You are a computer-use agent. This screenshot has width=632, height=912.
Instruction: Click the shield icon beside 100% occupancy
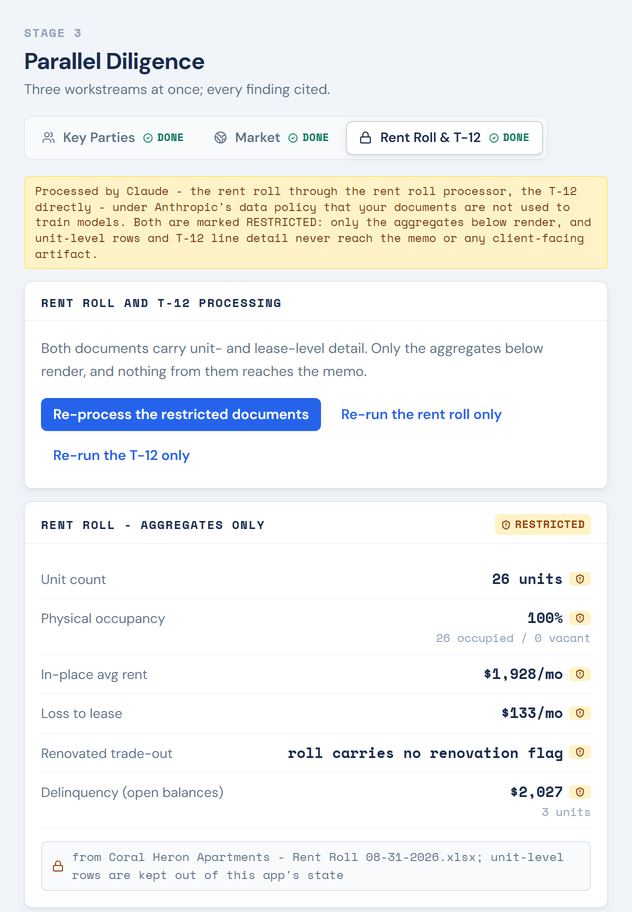tap(580, 618)
